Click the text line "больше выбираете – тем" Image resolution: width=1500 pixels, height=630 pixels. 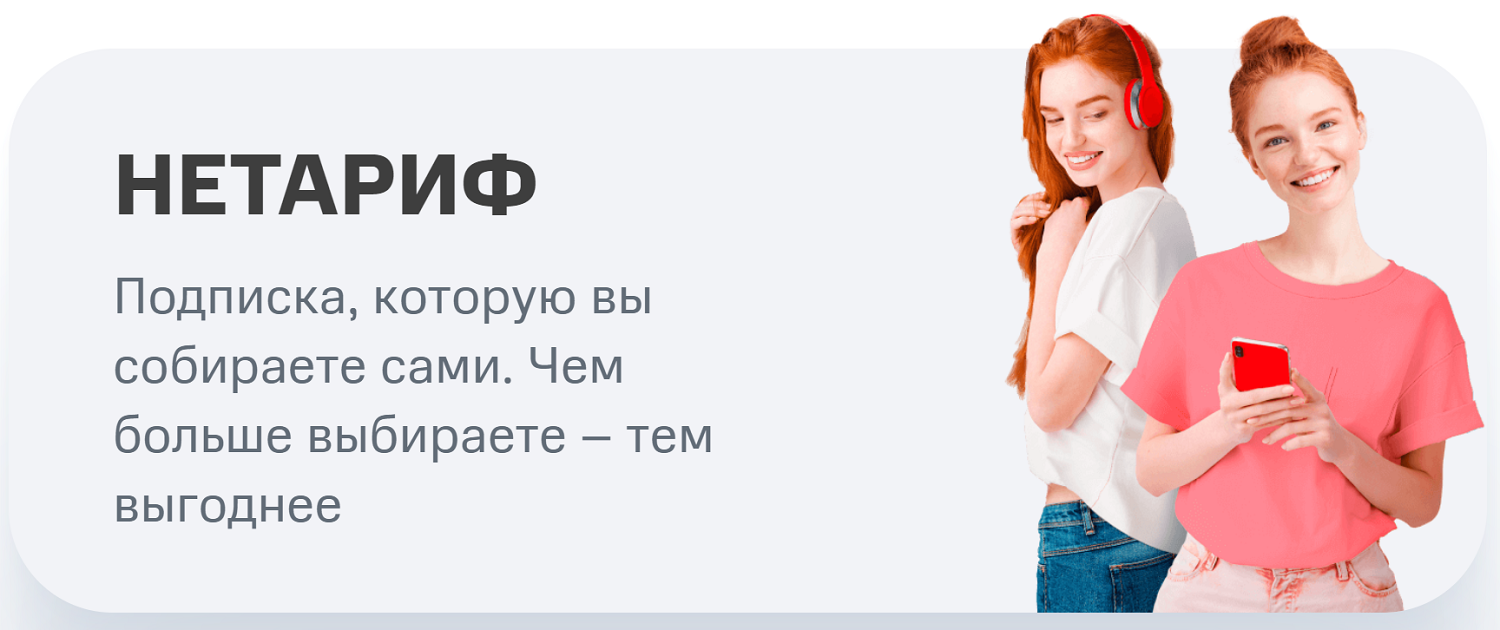pos(414,438)
